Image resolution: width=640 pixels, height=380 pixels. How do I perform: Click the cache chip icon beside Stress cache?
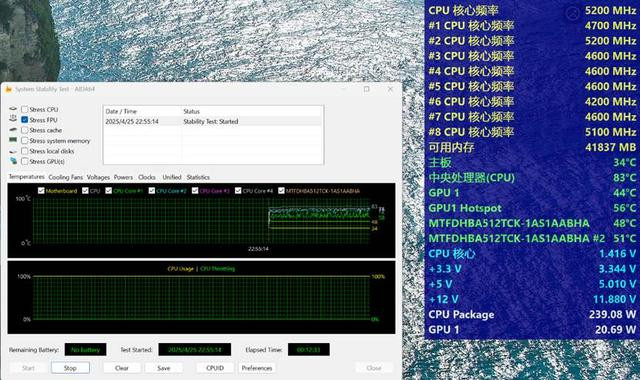click(13, 130)
